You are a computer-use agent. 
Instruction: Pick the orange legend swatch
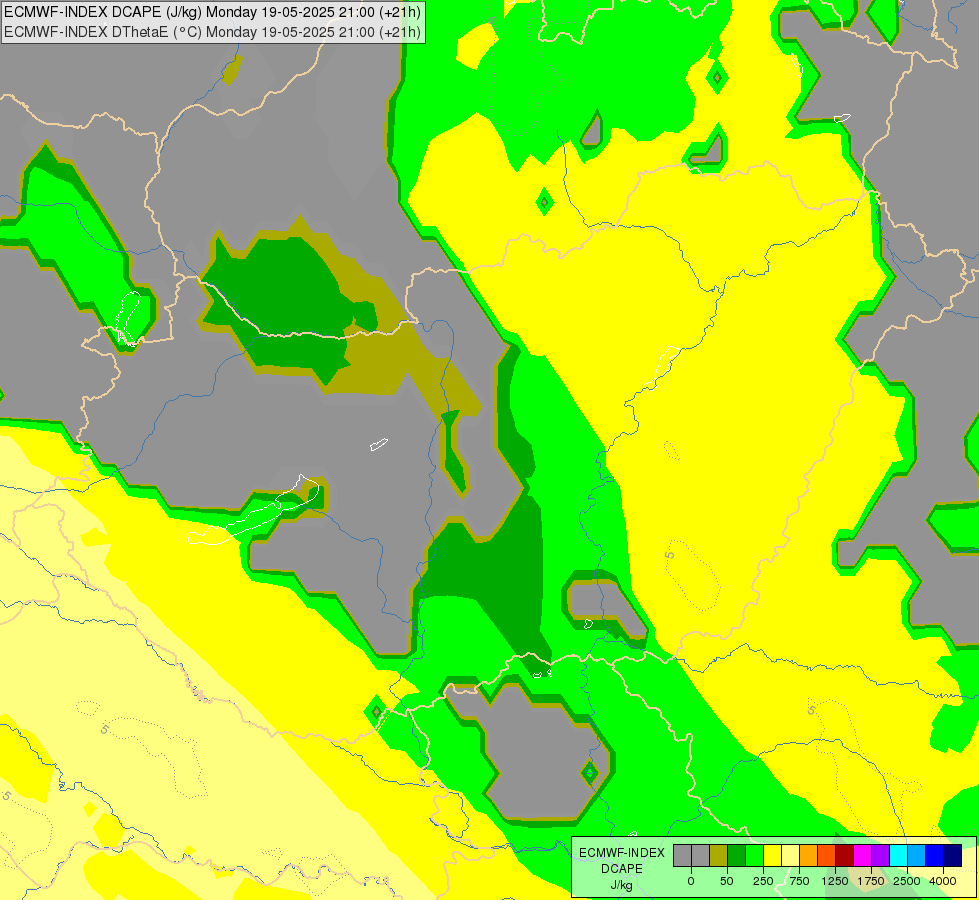click(809, 855)
